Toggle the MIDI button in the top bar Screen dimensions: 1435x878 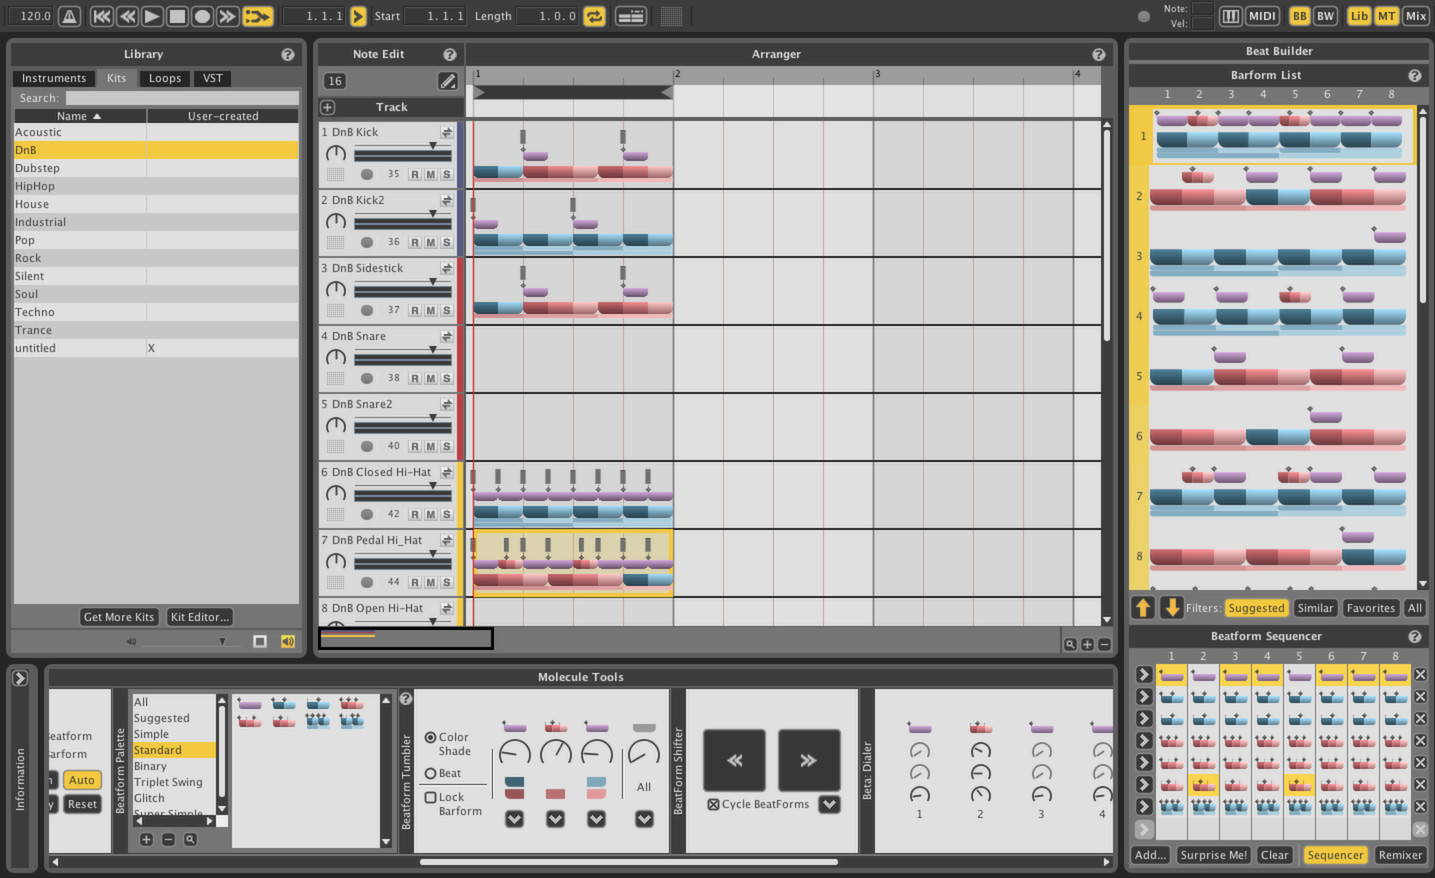pos(1262,15)
